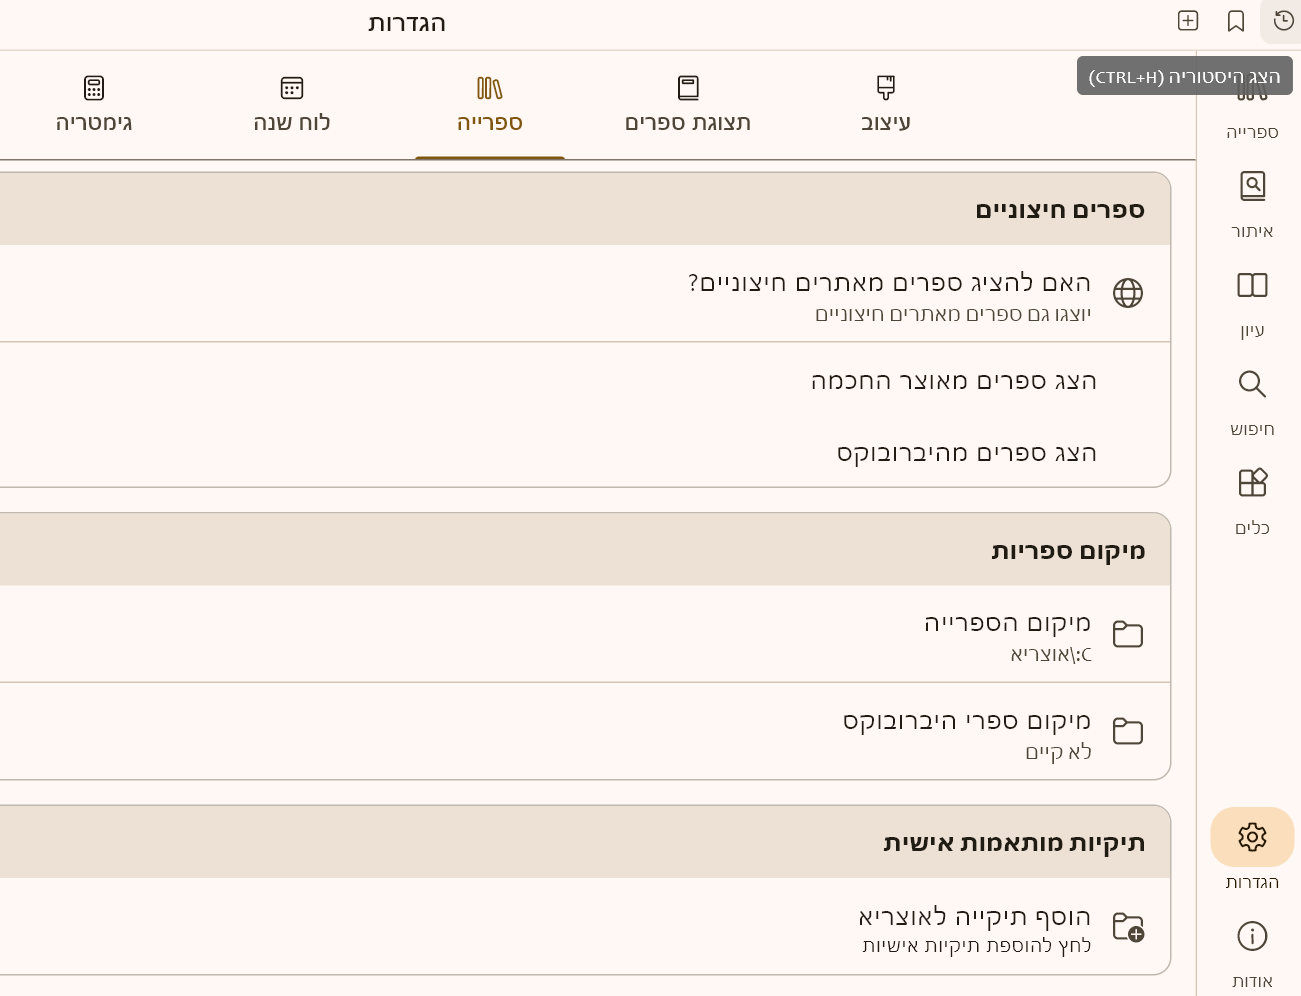Click the הצג ספרים מאוצר החכמה option
Image resolution: width=1301 pixels, height=996 pixels.
click(954, 381)
